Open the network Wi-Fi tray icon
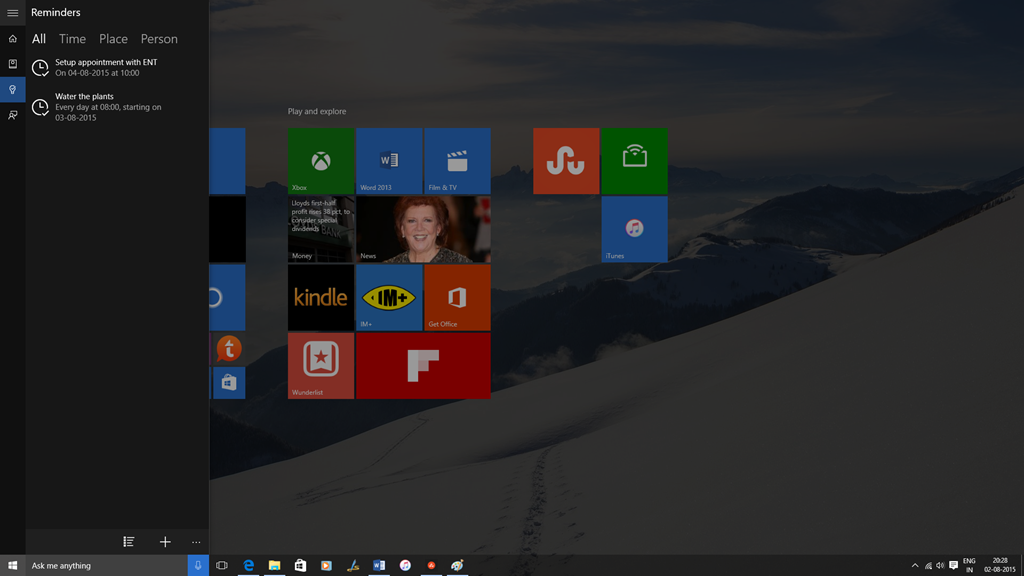This screenshot has width=1024, height=576. (x=928, y=566)
